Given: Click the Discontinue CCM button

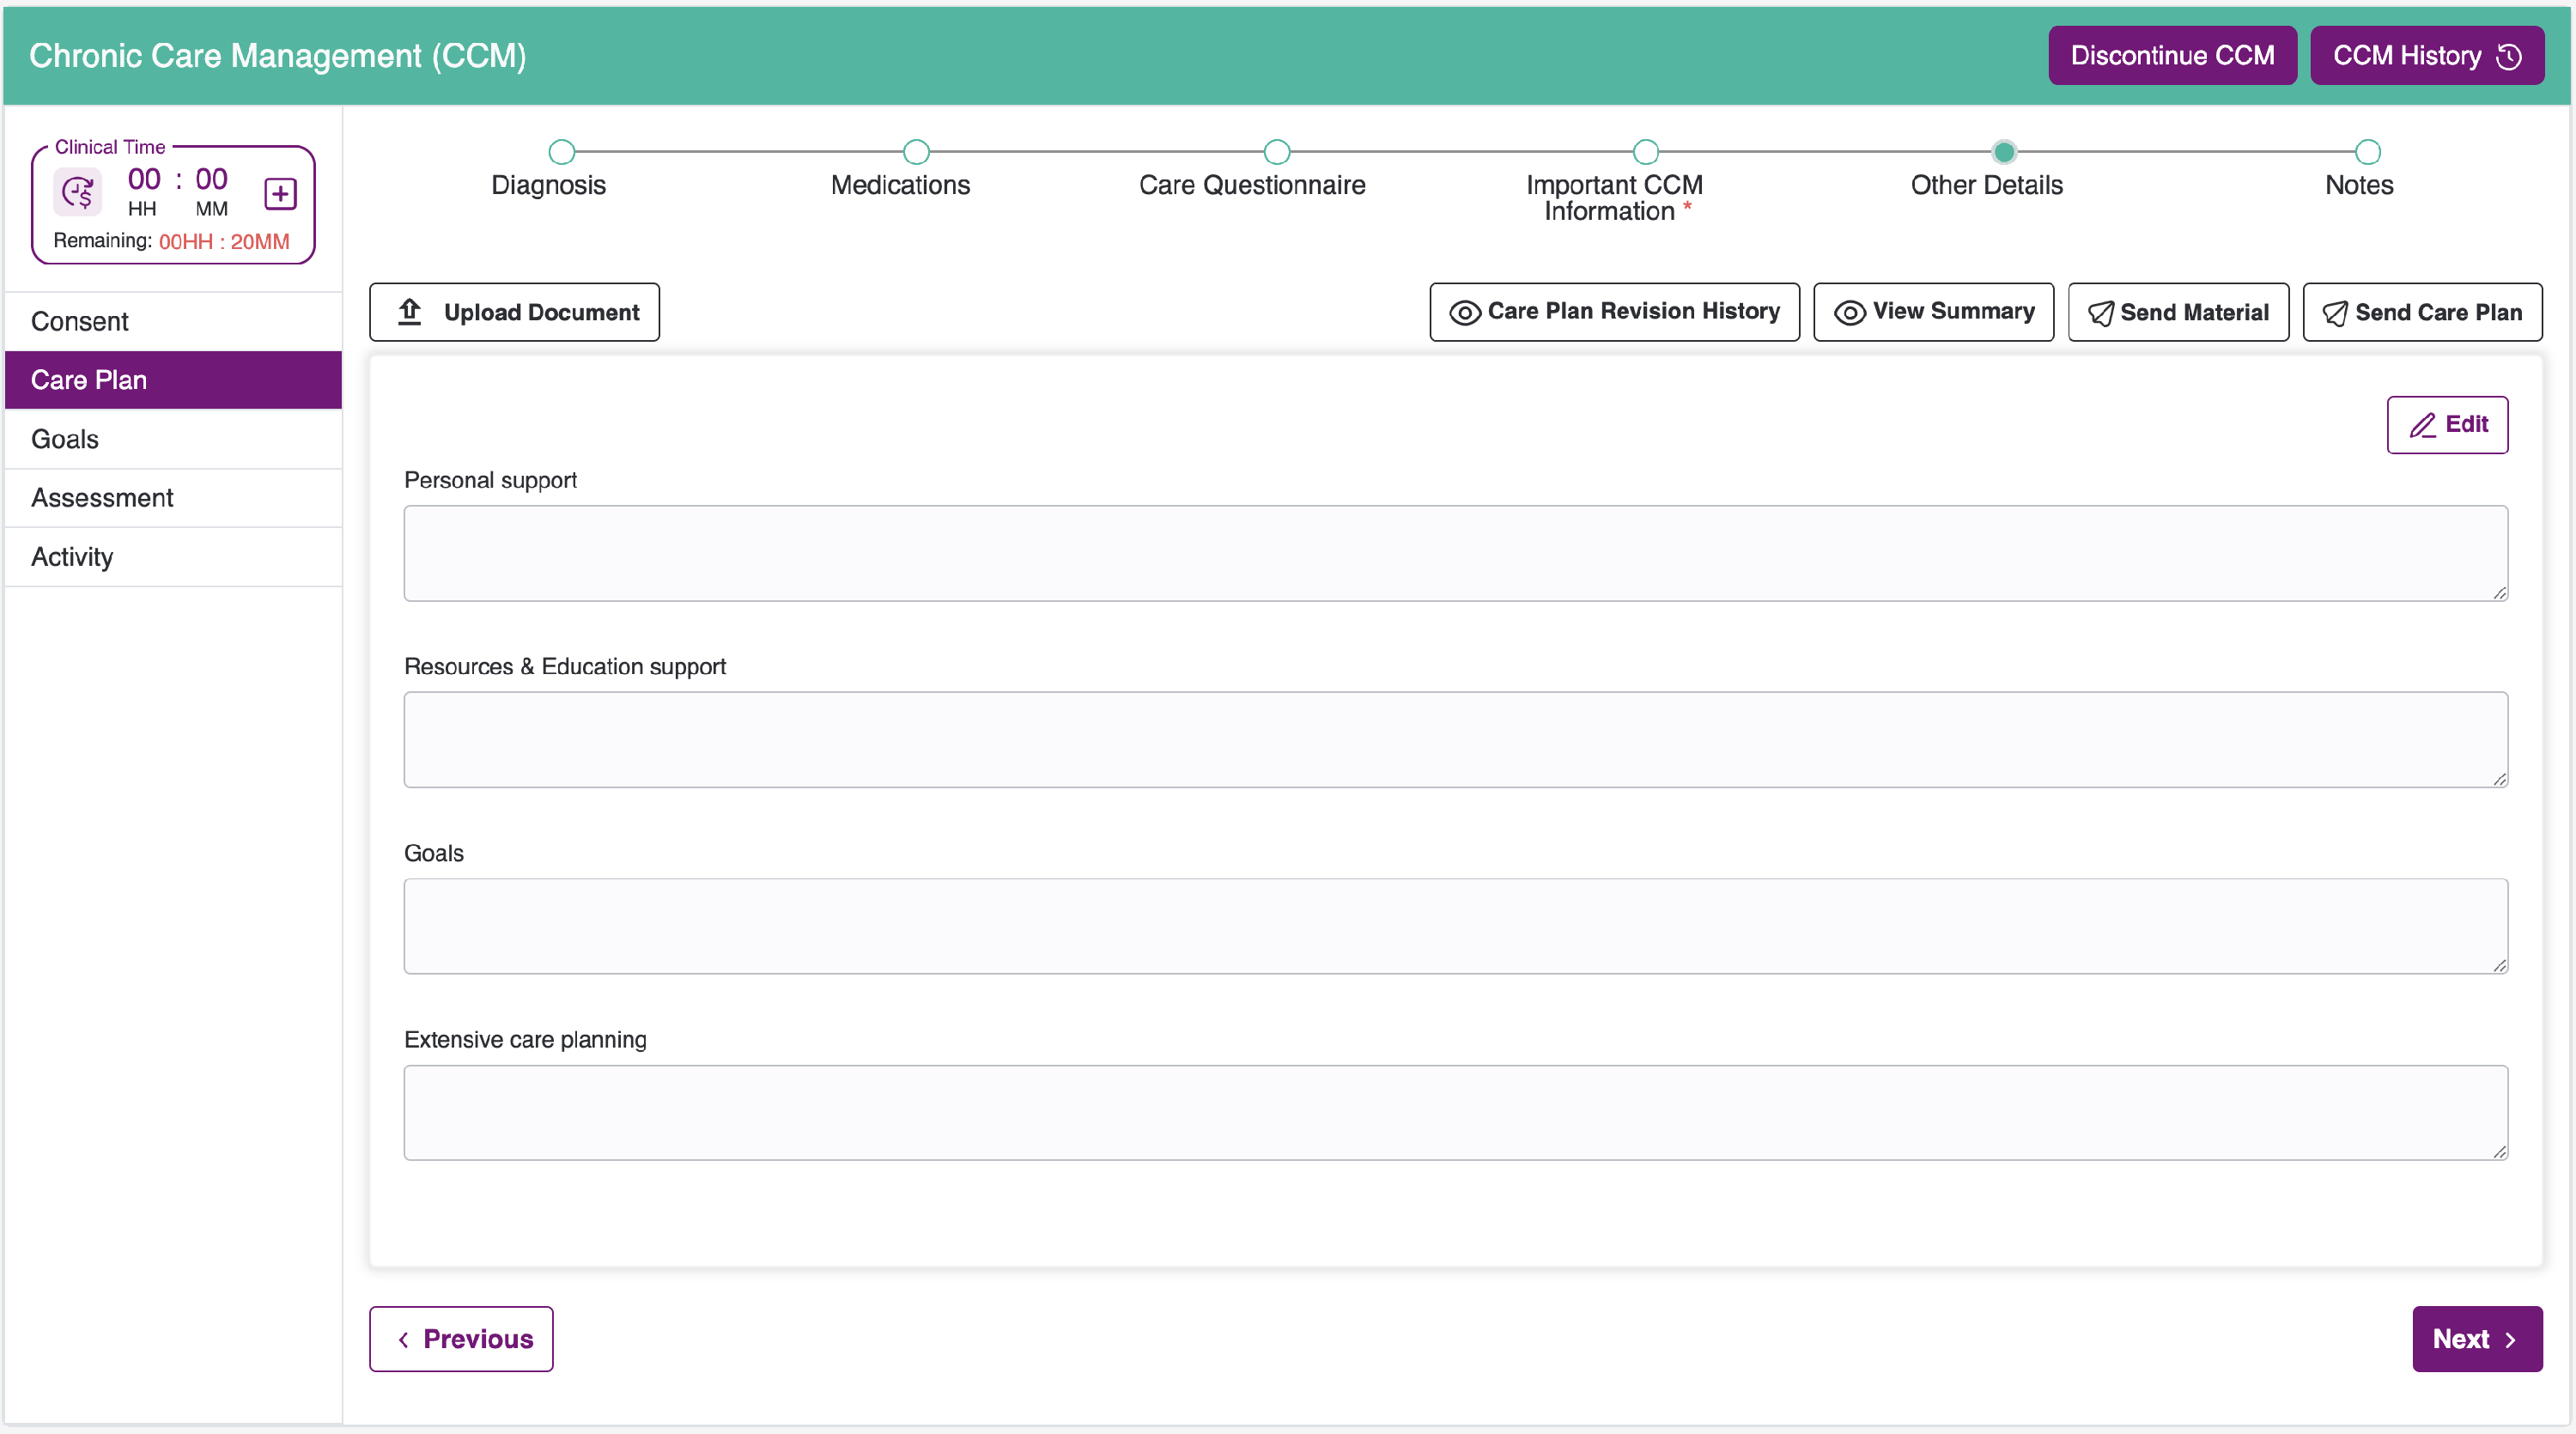Looking at the screenshot, I should [2172, 56].
